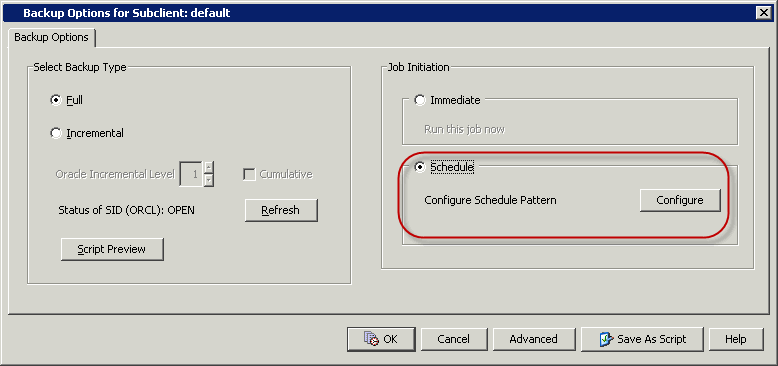This screenshot has height=366, width=778.
Task: Toggle the Cumulative checkbox
Action: (x=250, y=175)
